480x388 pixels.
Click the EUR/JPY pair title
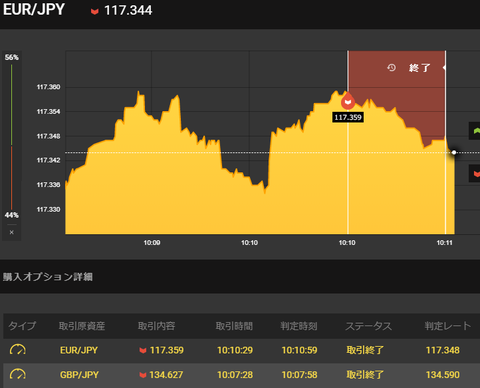(34, 9)
